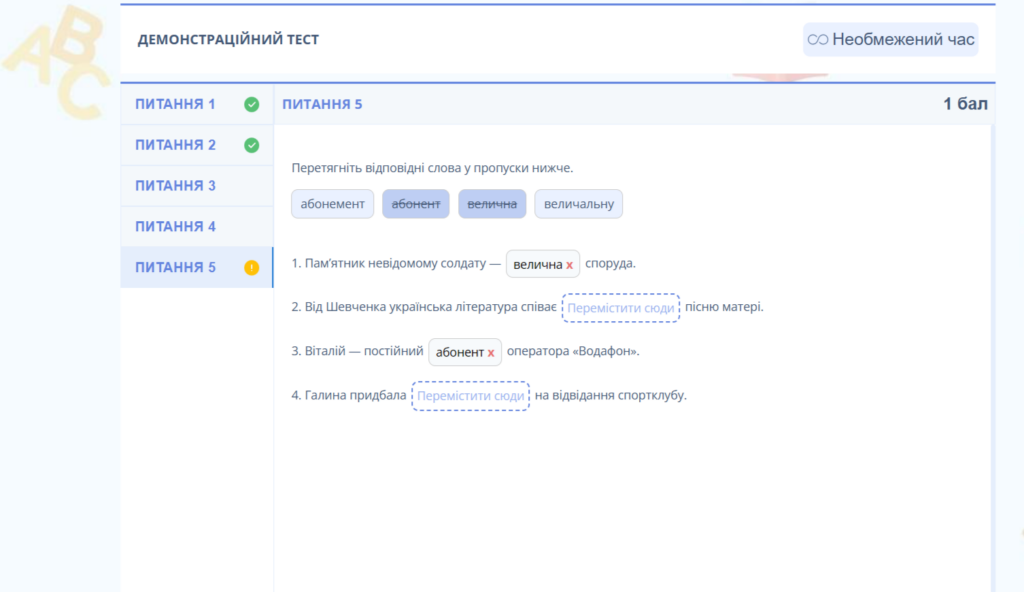Click the filled 'велична' slot in sentence 1
This screenshot has width=1024, height=592.
537,265
